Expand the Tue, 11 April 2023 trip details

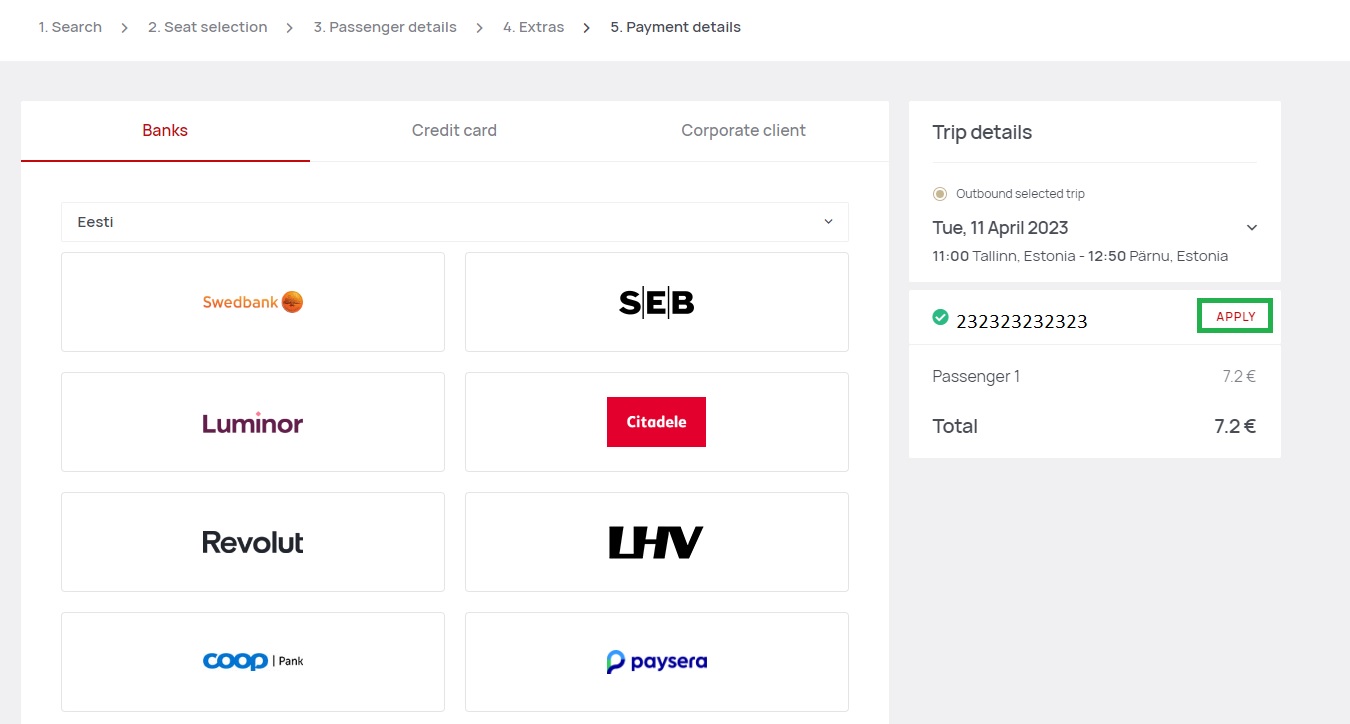1251,228
